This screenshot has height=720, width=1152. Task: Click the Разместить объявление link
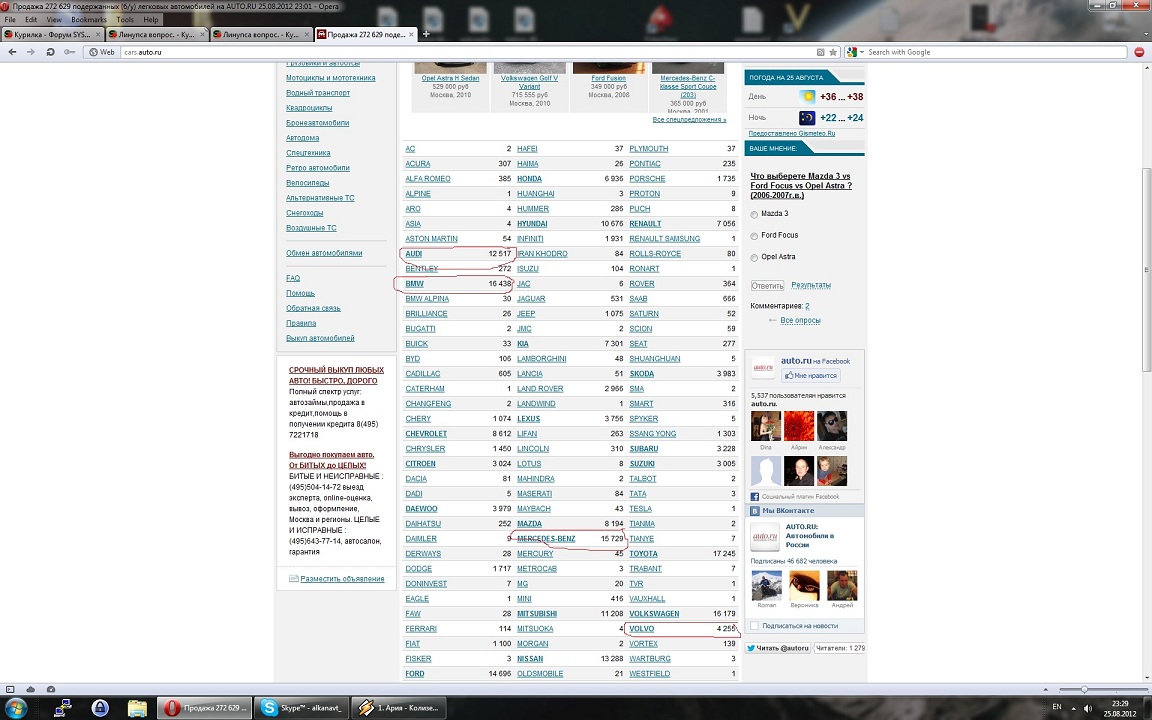pyautogui.click(x=342, y=579)
